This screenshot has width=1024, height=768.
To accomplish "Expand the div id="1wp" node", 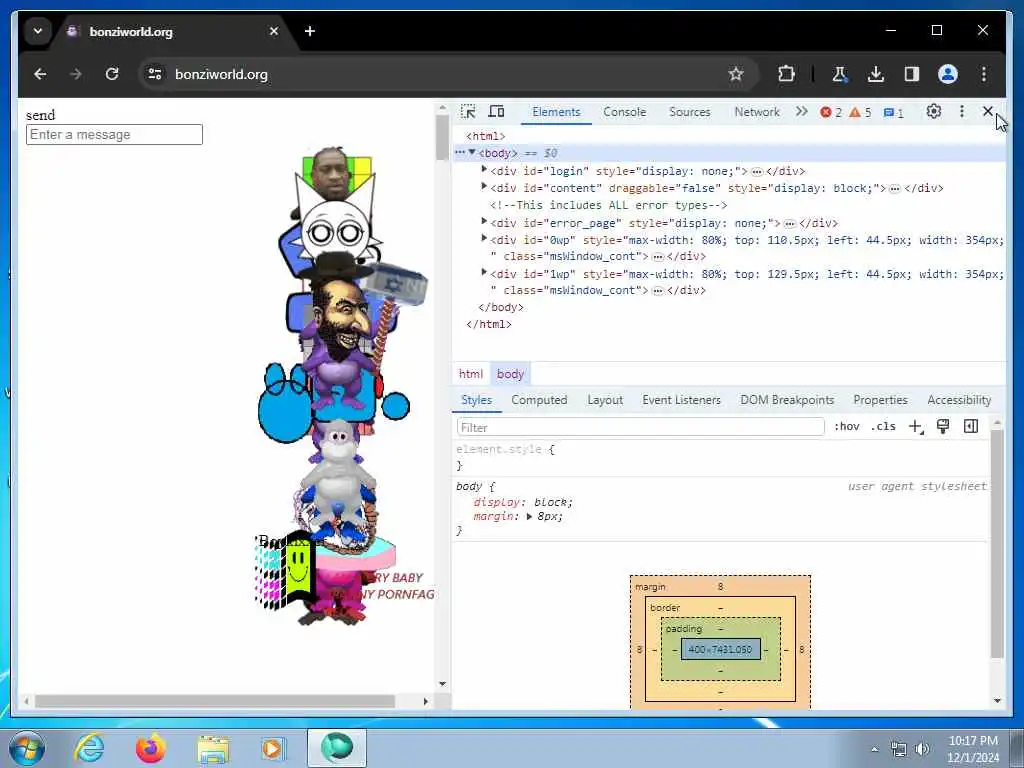I will coord(484,273).
